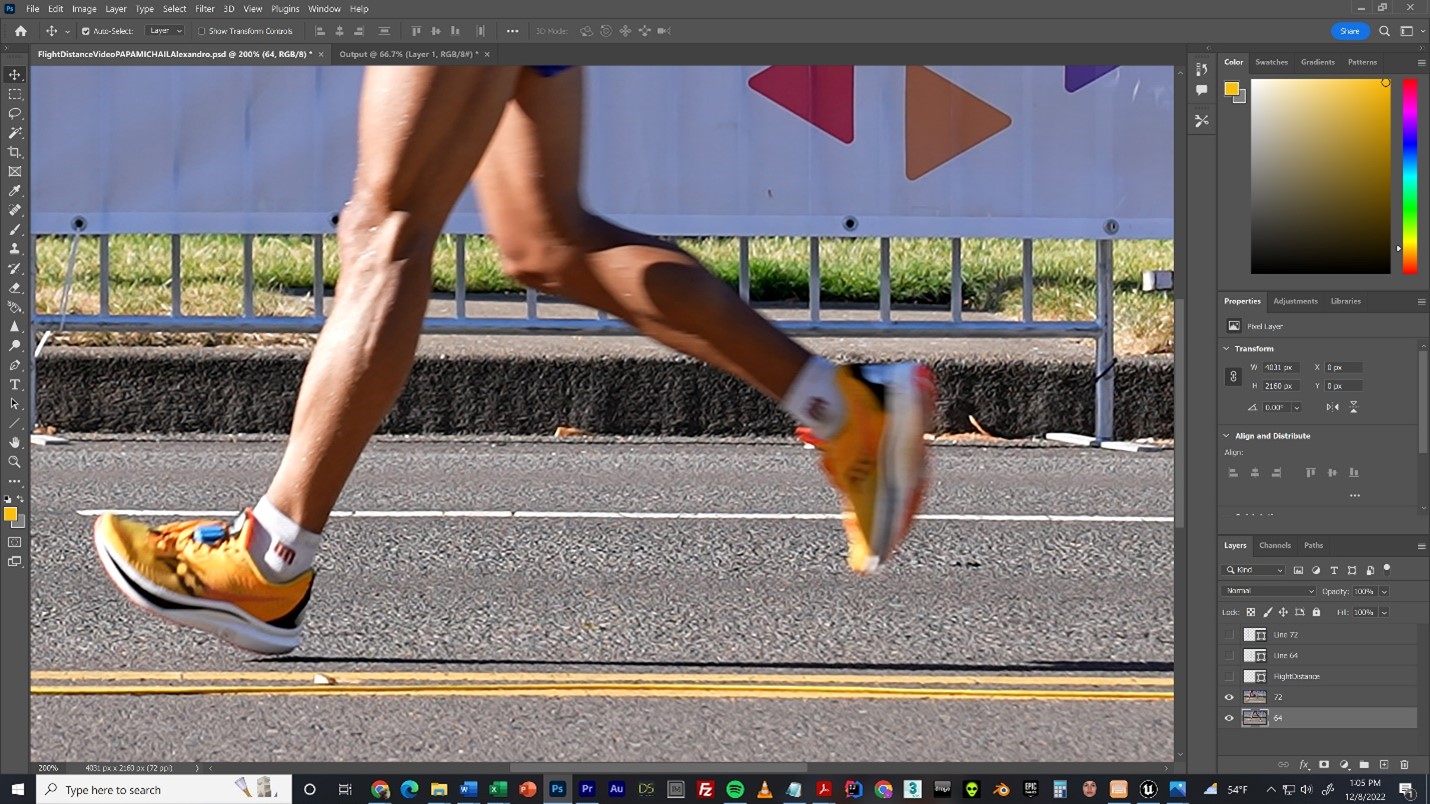1430x804 pixels.
Task: Select the Move tool in the toolbar
Action: [15, 75]
